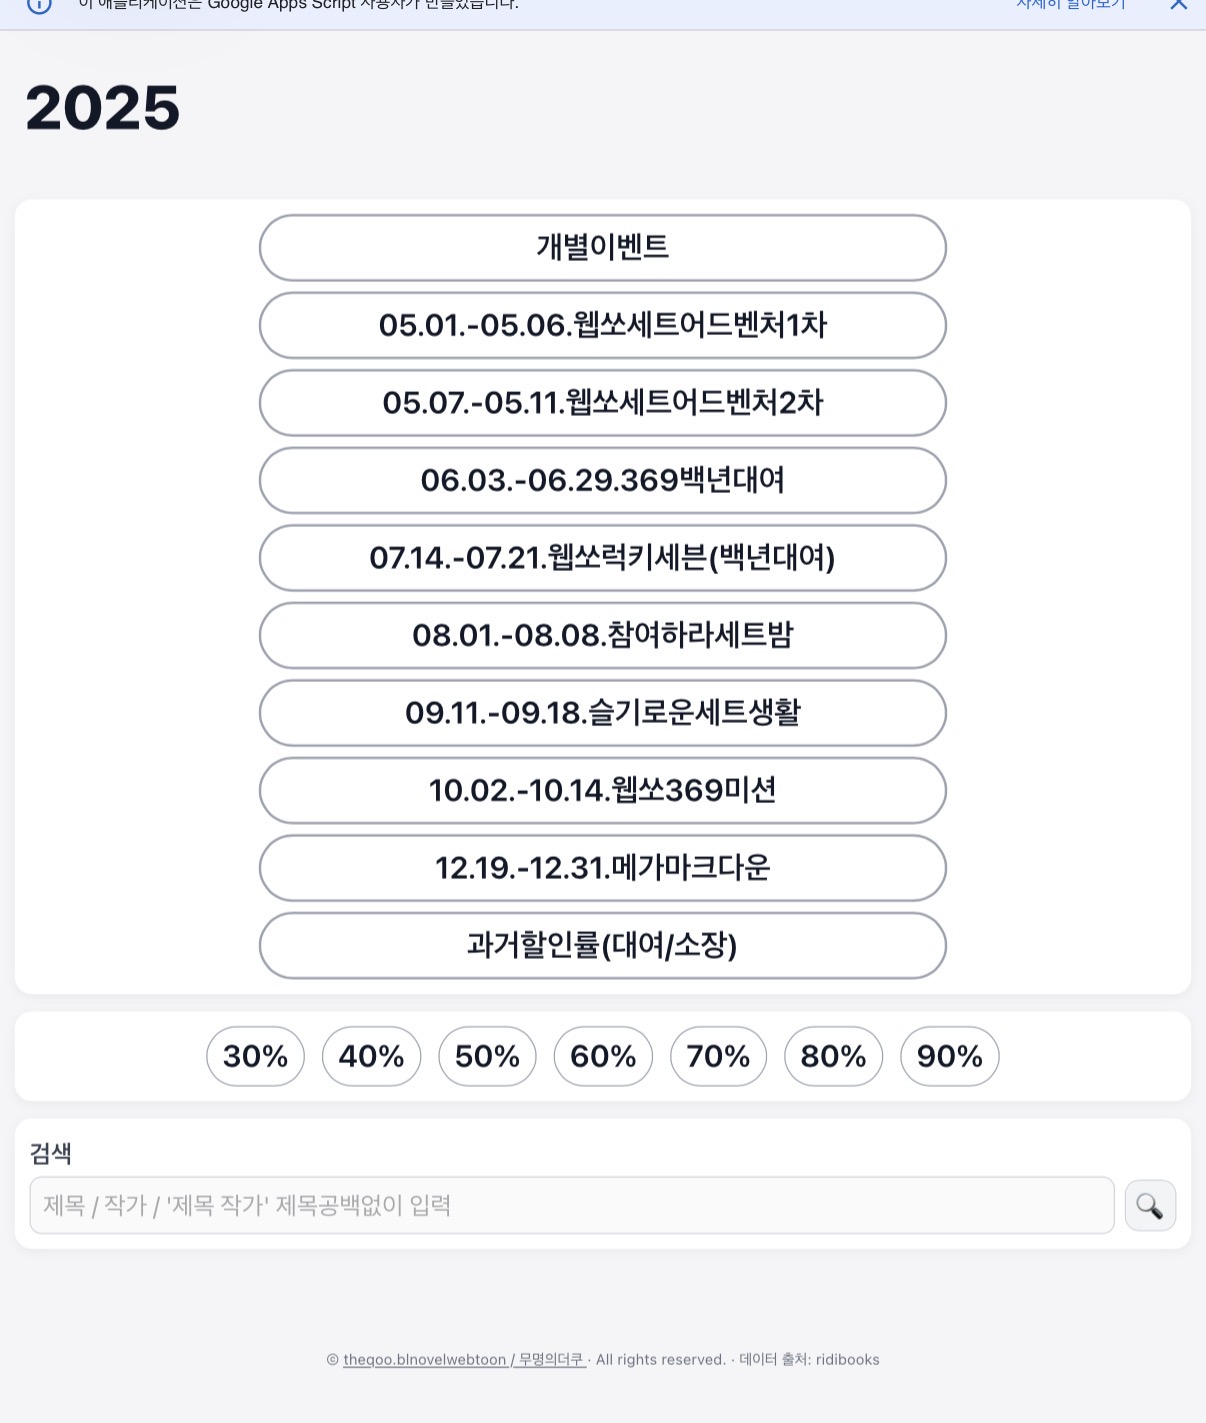Open 05.01.-05.06.웹쏘세트어드벤처1차 event
Image resolution: width=1206 pixels, height=1423 pixels.
[x=603, y=325]
